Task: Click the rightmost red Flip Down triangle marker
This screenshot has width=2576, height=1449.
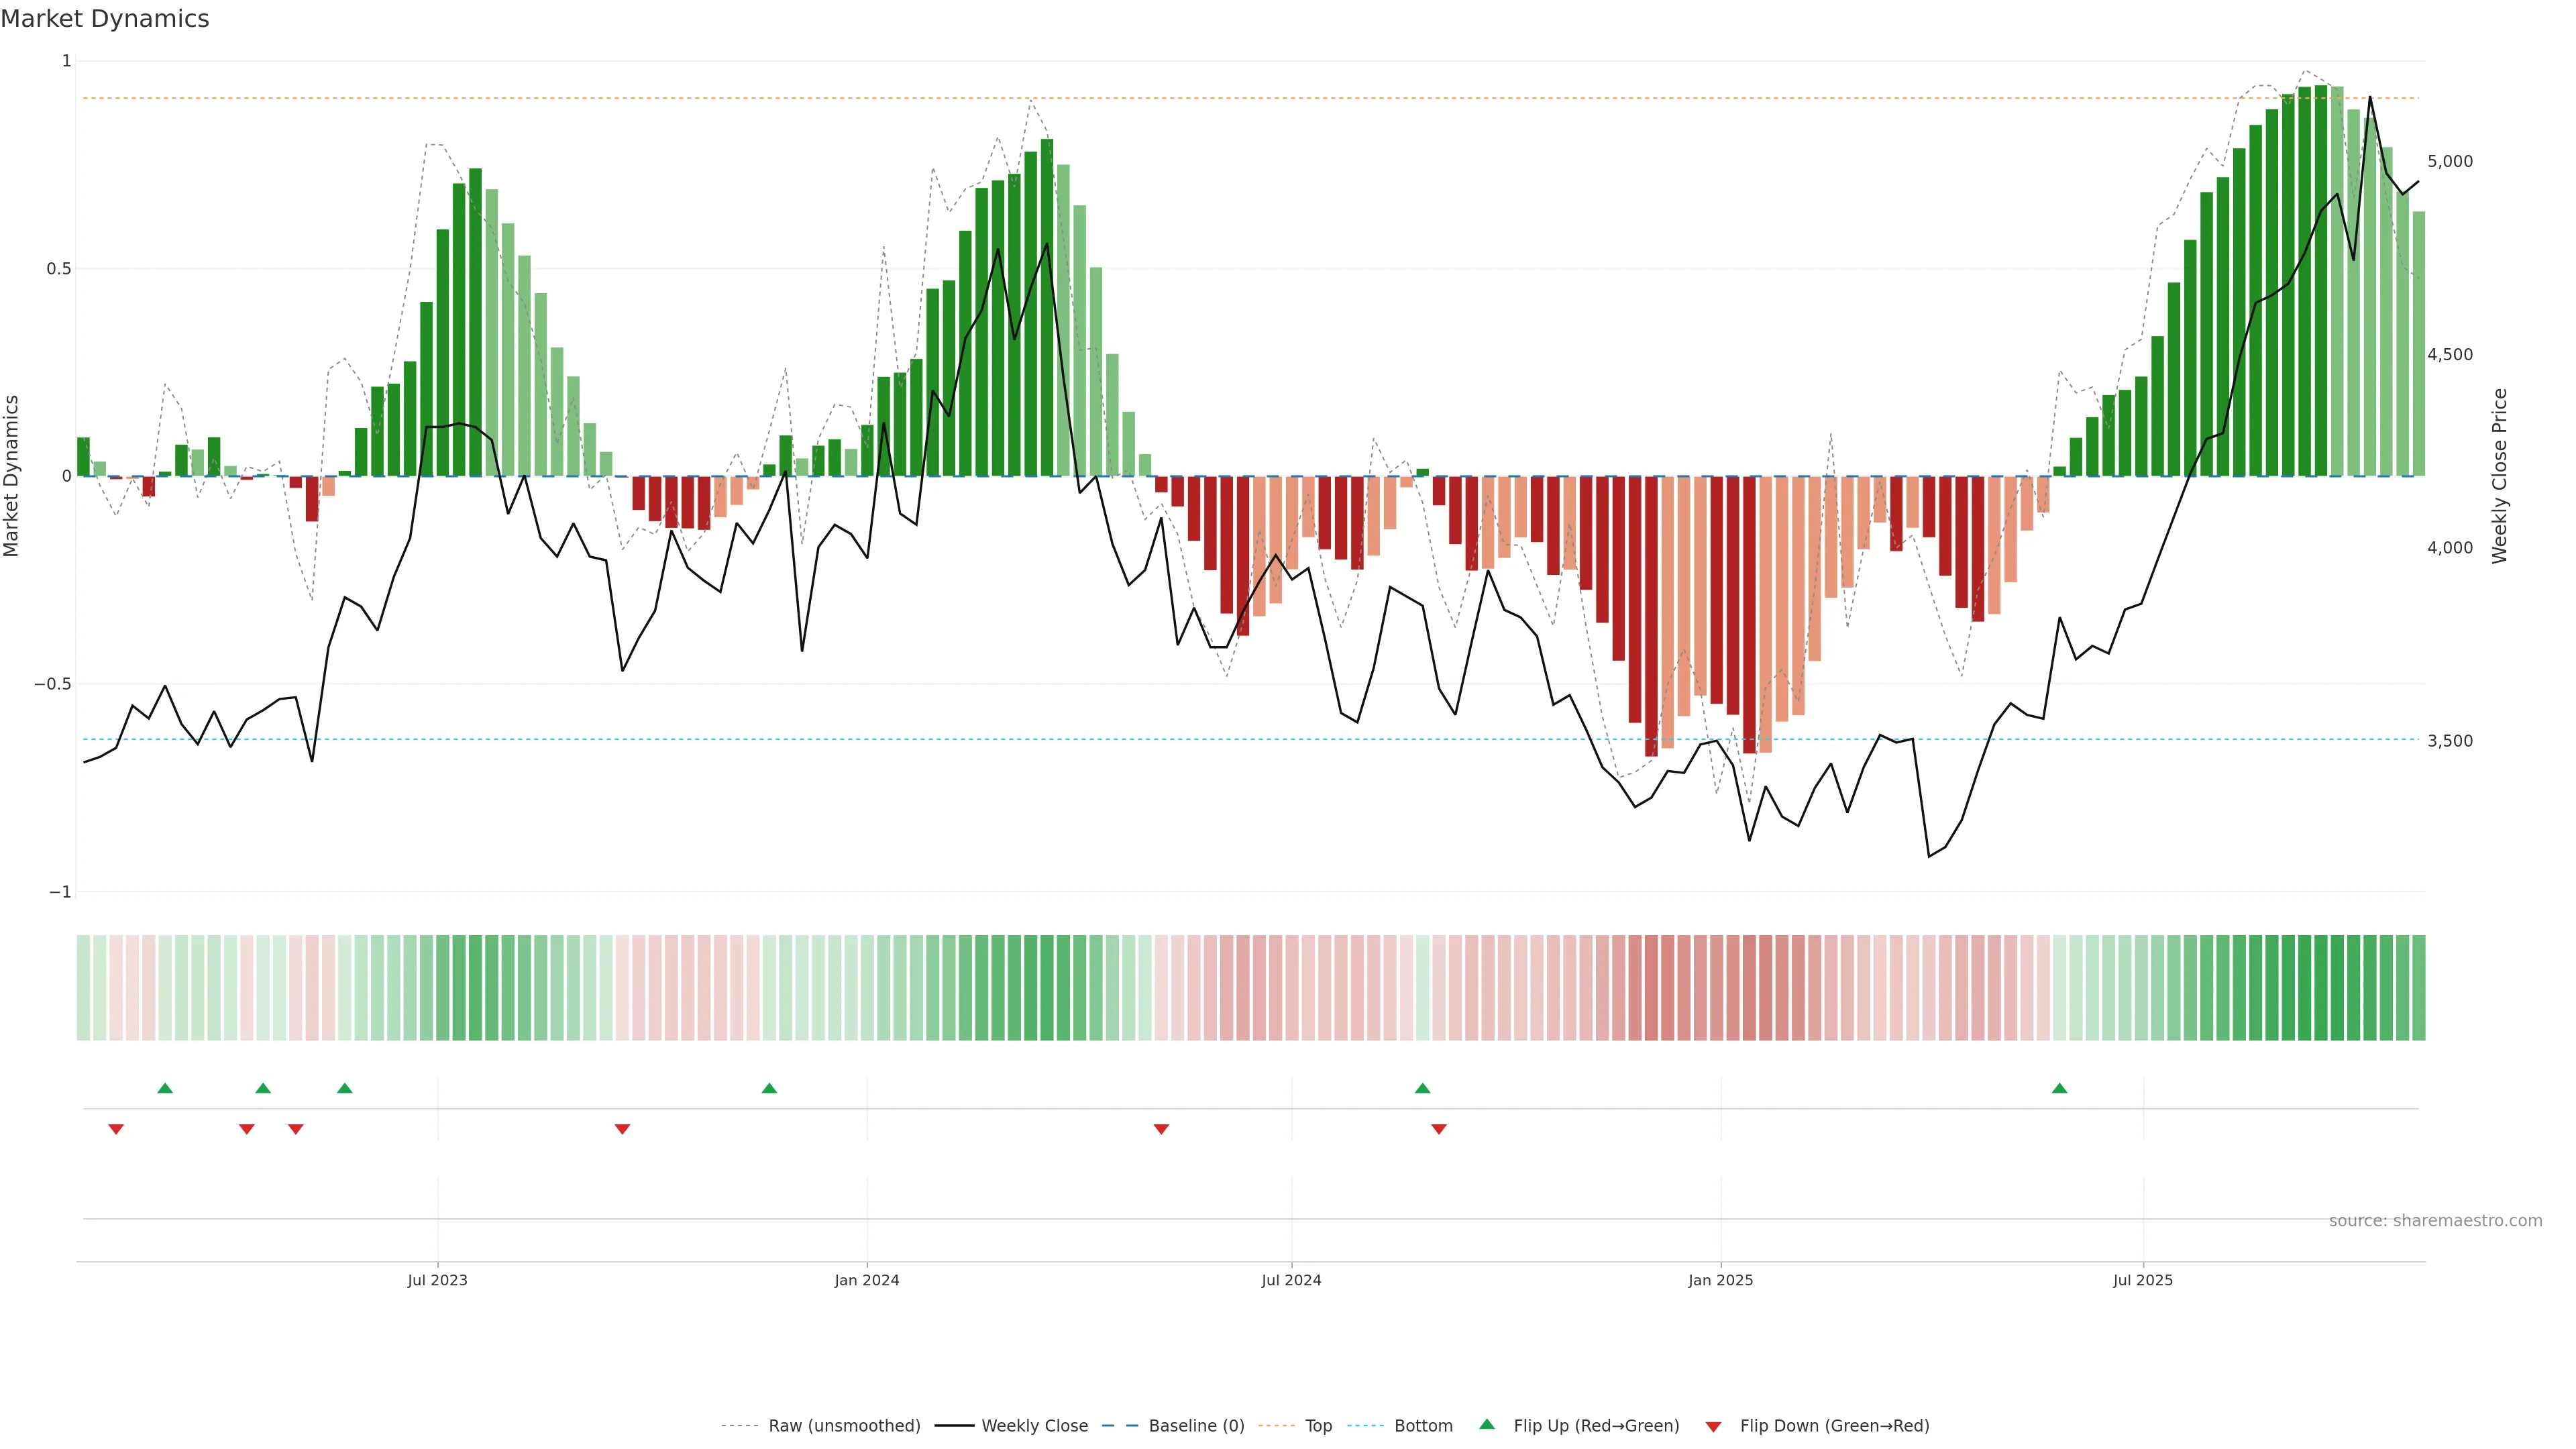Action: [x=1439, y=1129]
